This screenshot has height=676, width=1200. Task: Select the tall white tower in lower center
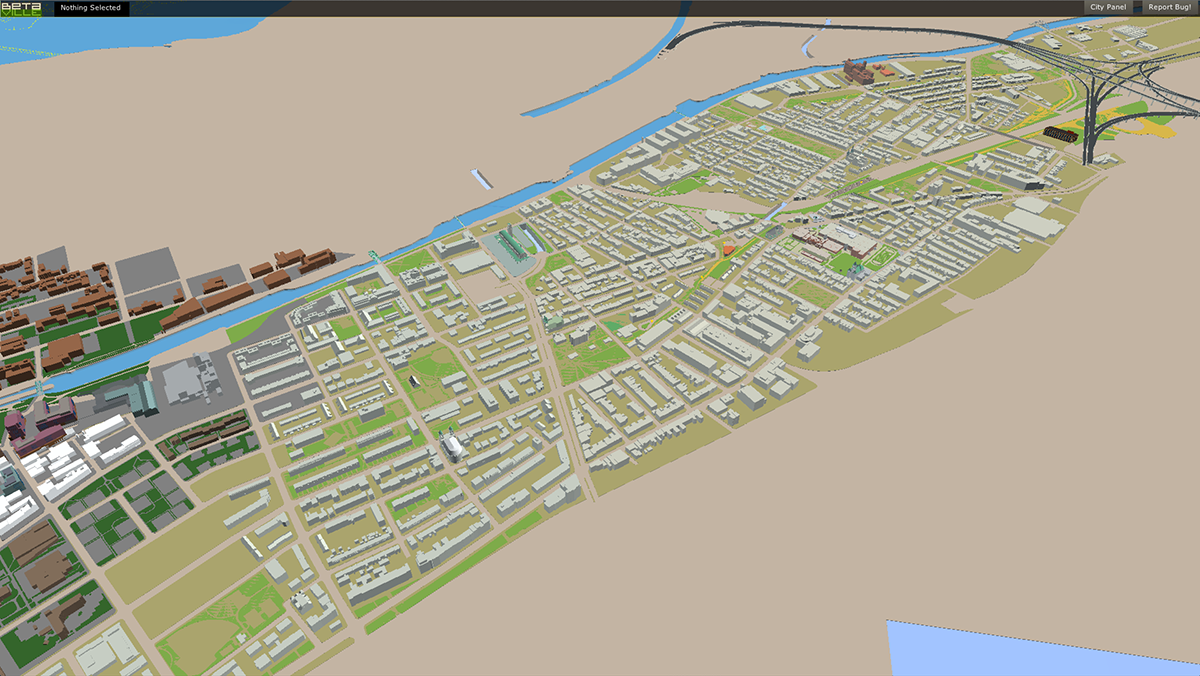pos(453,445)
